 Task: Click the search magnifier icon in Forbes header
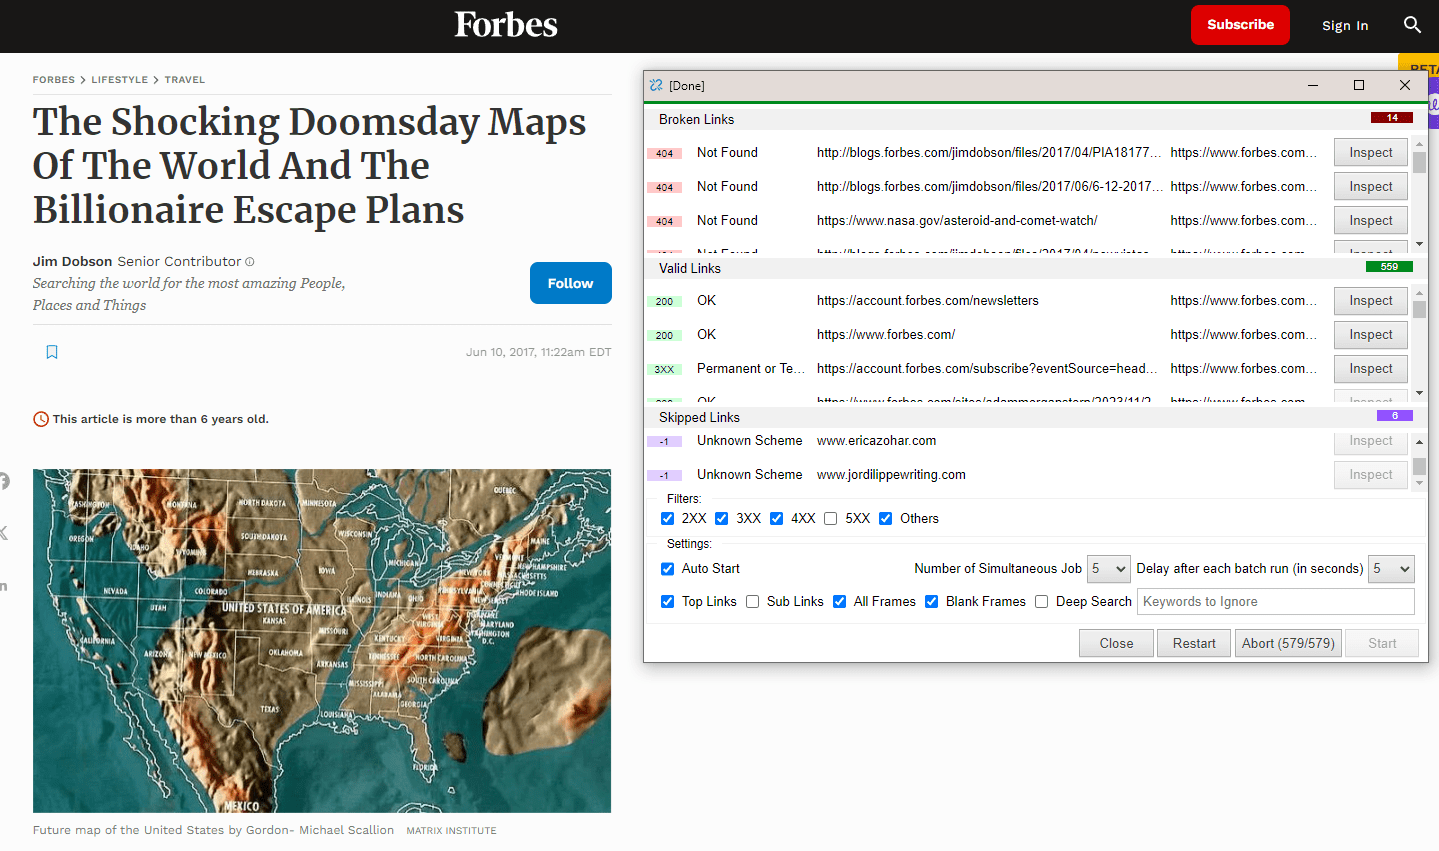tap(1411, 25)
